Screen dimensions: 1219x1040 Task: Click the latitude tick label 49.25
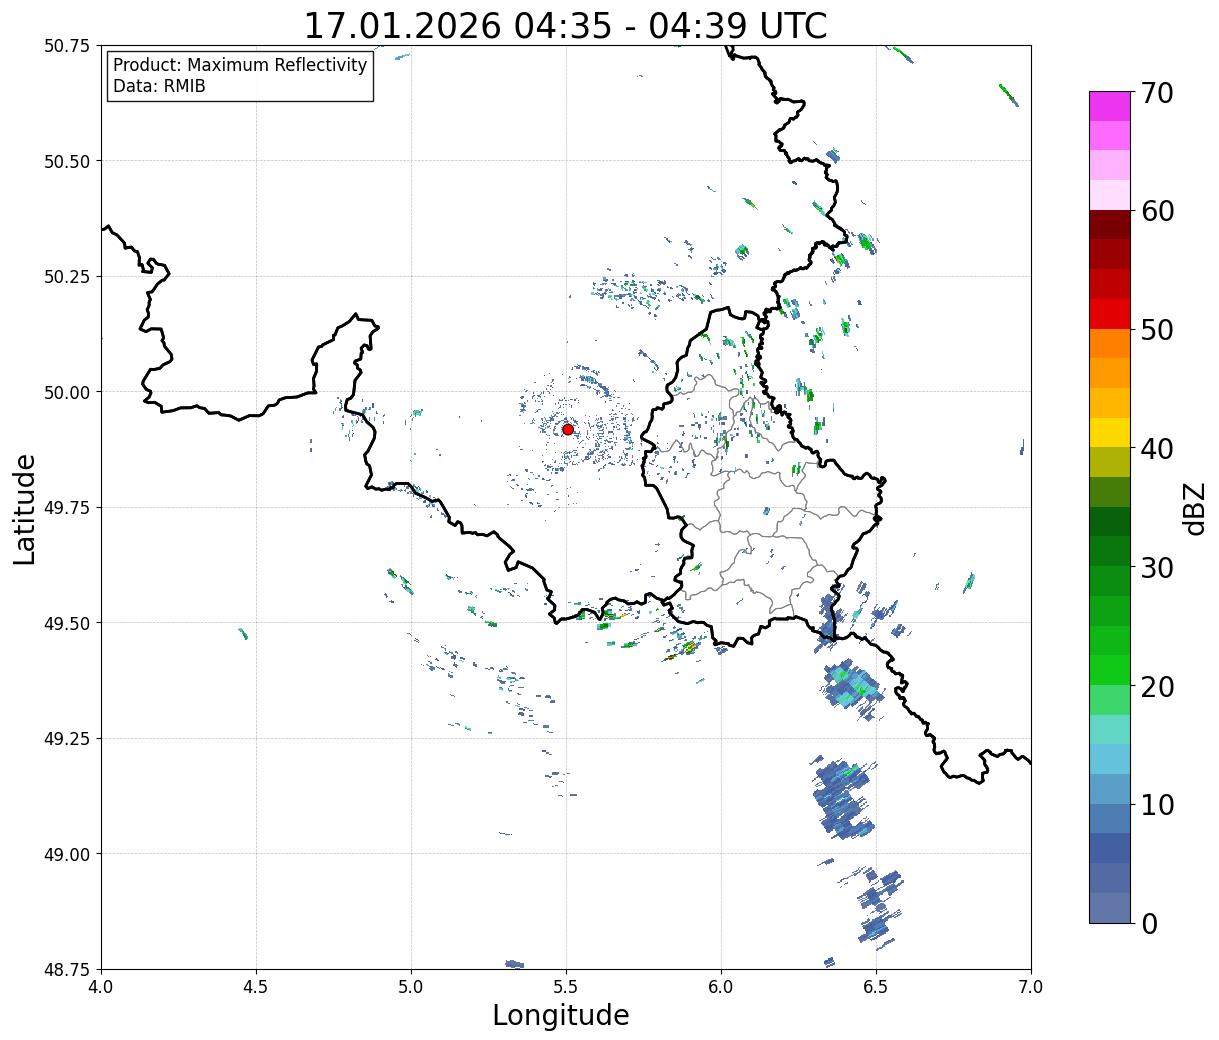coord(67,738)
